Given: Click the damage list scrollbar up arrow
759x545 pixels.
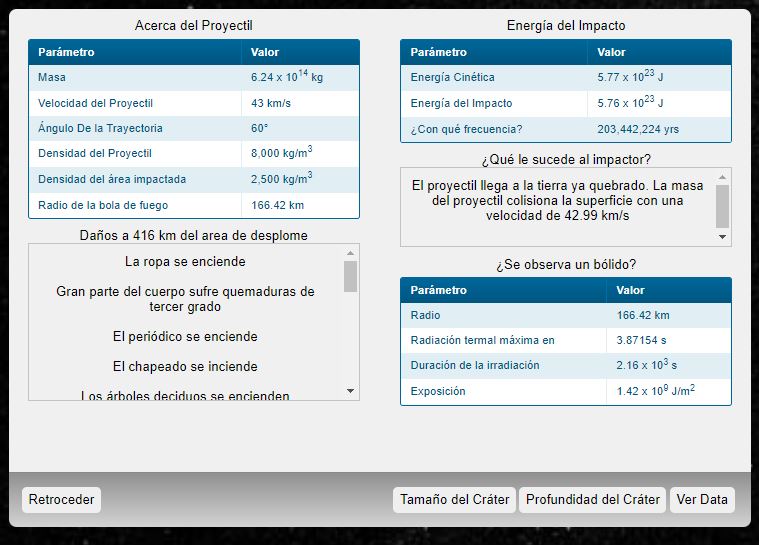Looking at the screenshot, I should (350, 253).
